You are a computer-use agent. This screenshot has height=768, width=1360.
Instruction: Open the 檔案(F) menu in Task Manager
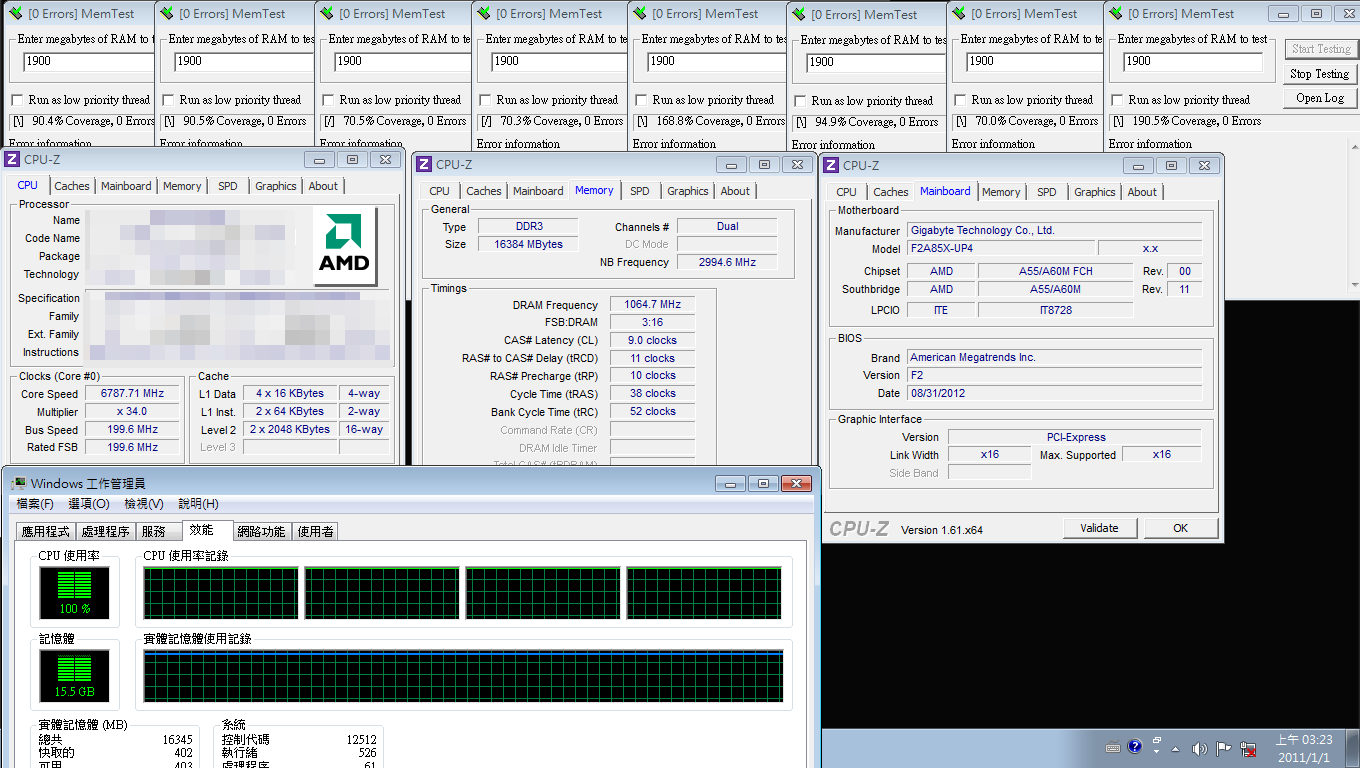35,504
